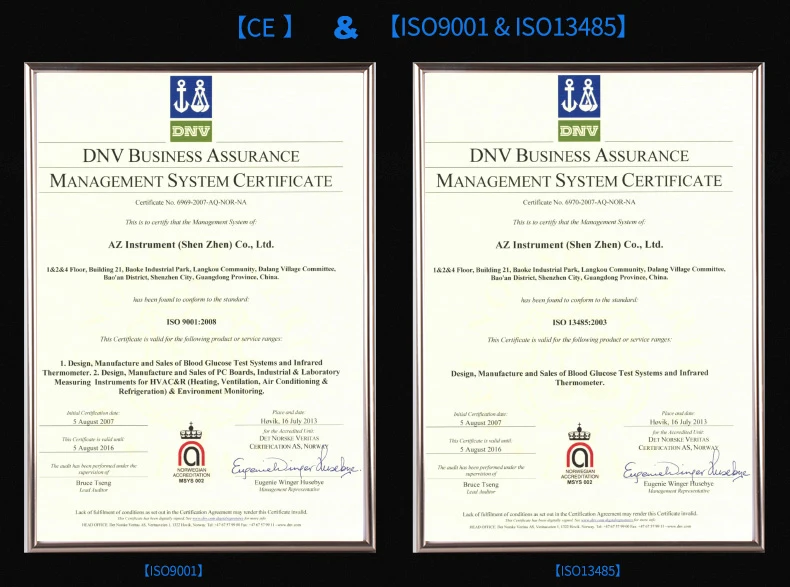Click the Baoke Industrial Park address on ISO 9001 certificate

tap(191, 273)
